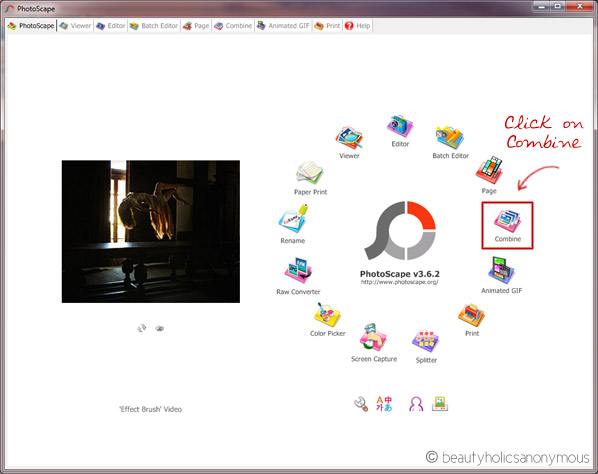Change language via the multilingual letters icon
This screenshot has width=598, height=474.
click(384, 404)
